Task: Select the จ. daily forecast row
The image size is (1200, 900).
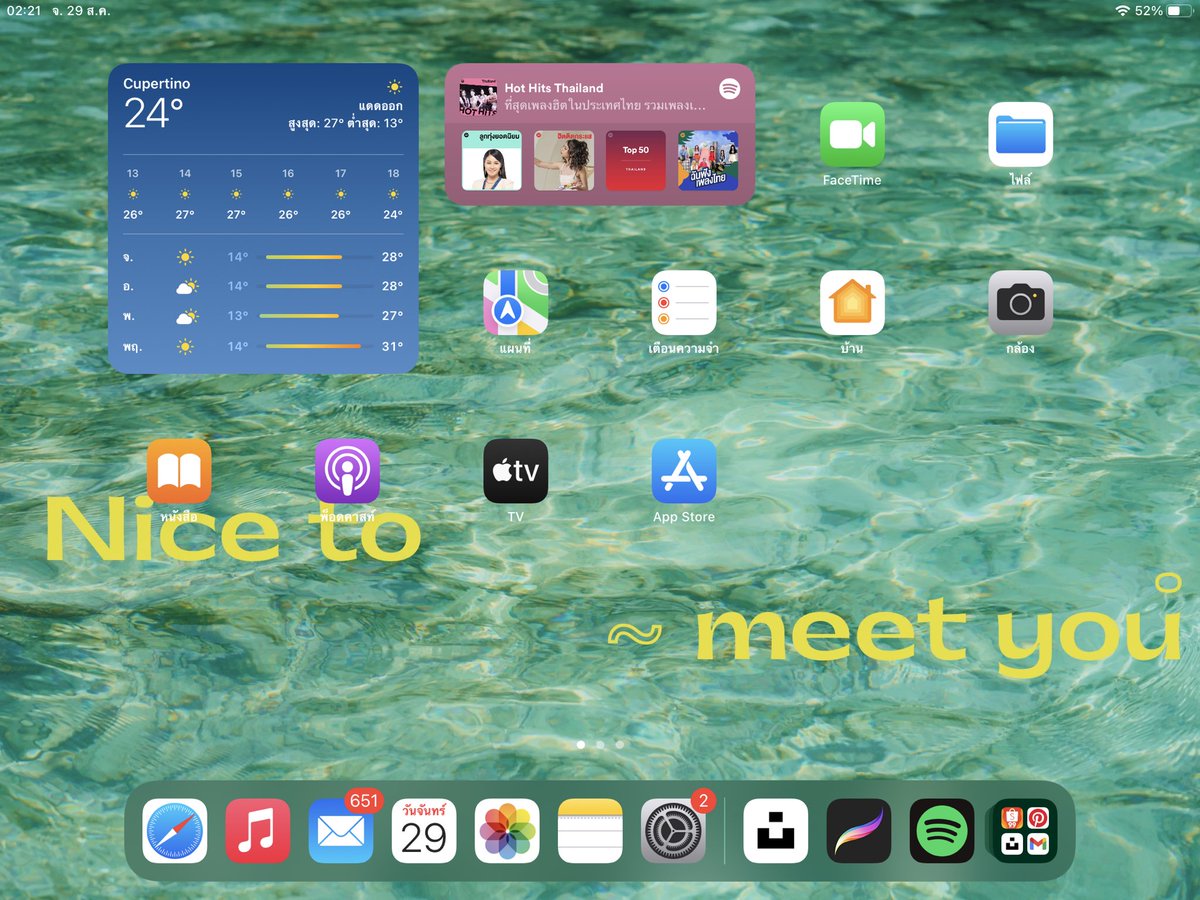Action: tap(263, 257)
